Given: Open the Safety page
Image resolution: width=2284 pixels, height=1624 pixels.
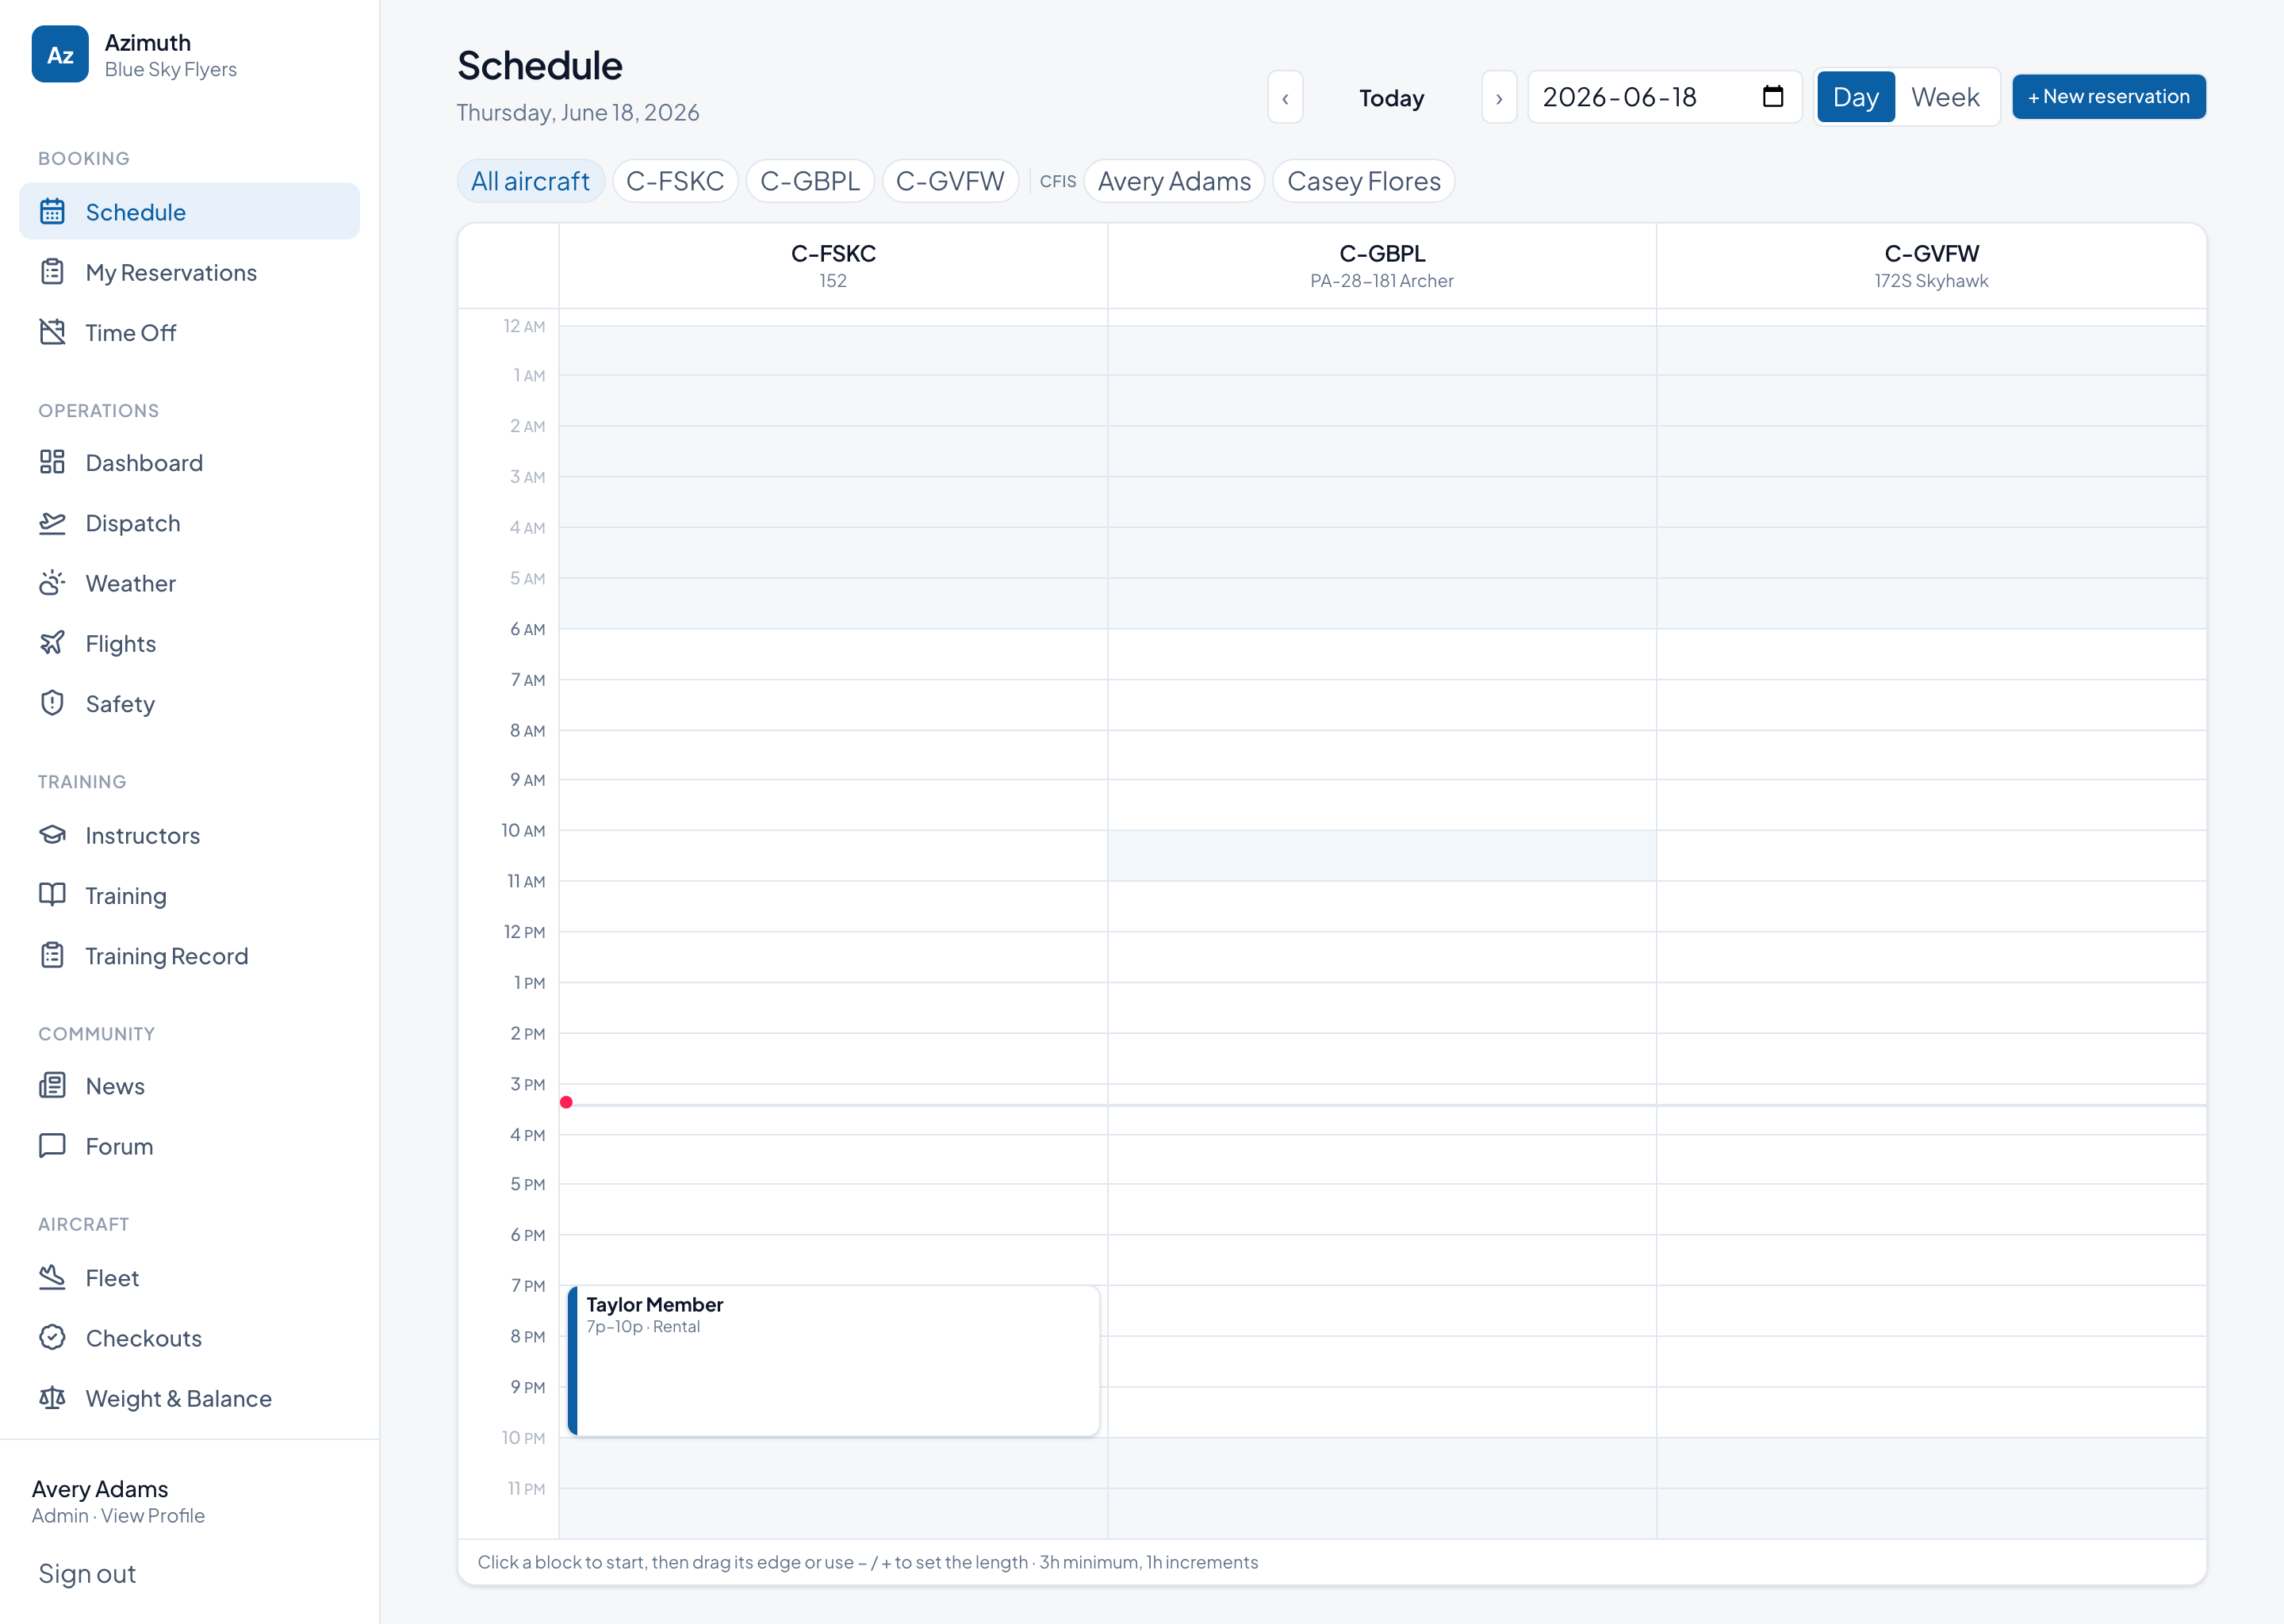Looking at the screenshot, I should click(189, 703).
